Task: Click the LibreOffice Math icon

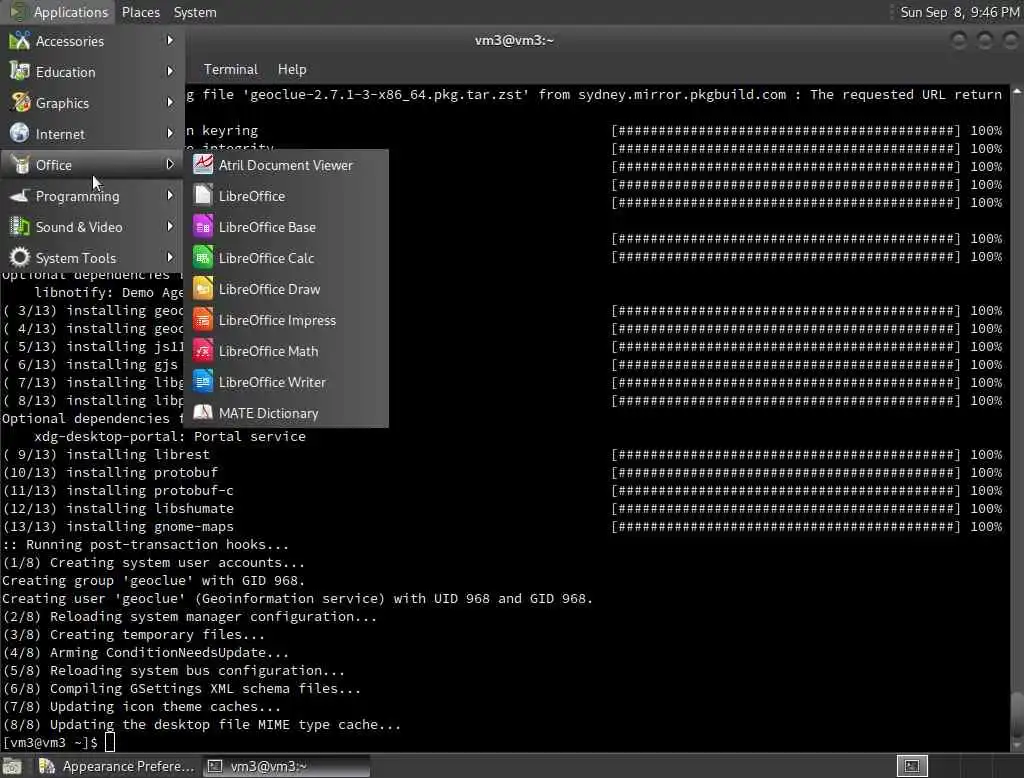Action: (x=203, y=351)
